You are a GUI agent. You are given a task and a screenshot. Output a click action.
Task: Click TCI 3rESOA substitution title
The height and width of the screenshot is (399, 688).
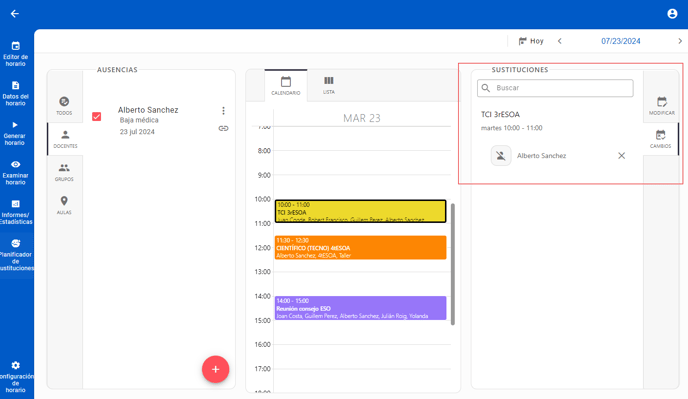click(500, 114)
